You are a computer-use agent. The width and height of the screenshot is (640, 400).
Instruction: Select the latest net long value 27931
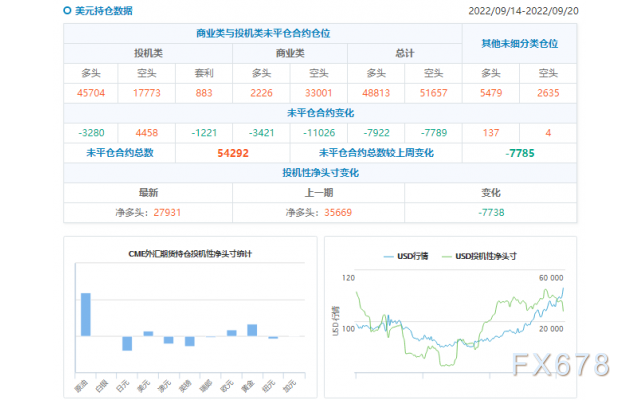click(167, 213)
